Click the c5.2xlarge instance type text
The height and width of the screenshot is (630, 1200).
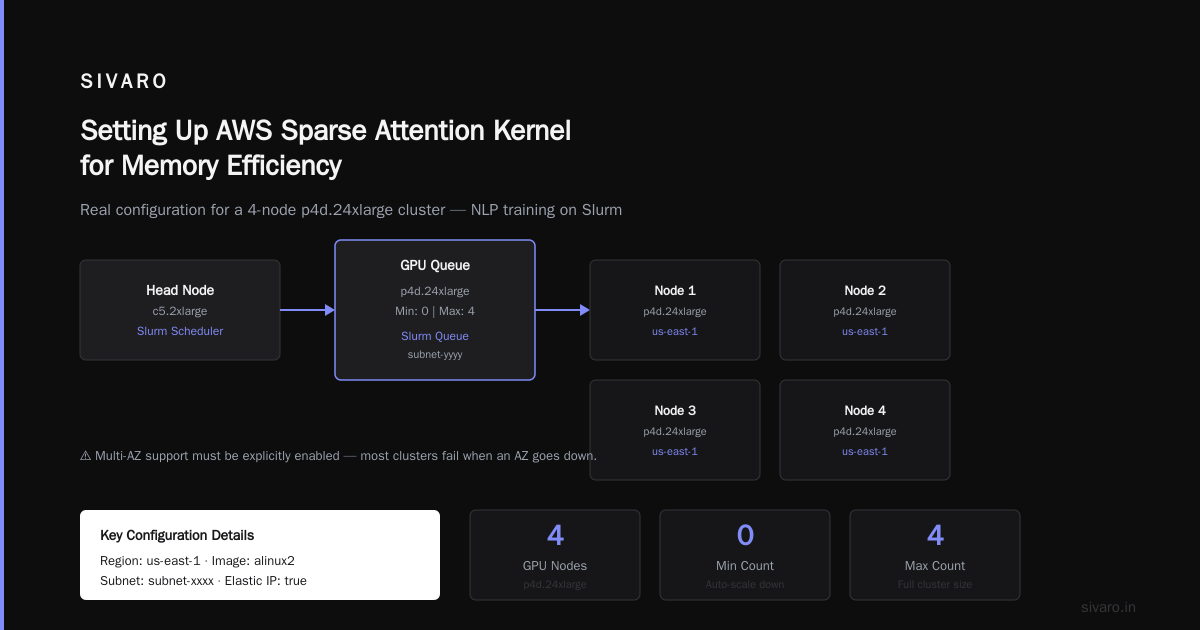[x=180, y=311]
